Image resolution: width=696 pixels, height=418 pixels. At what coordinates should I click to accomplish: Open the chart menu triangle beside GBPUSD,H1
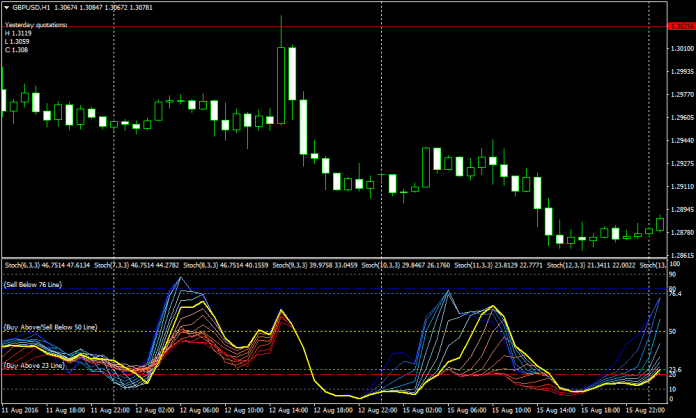click(6, 8)
